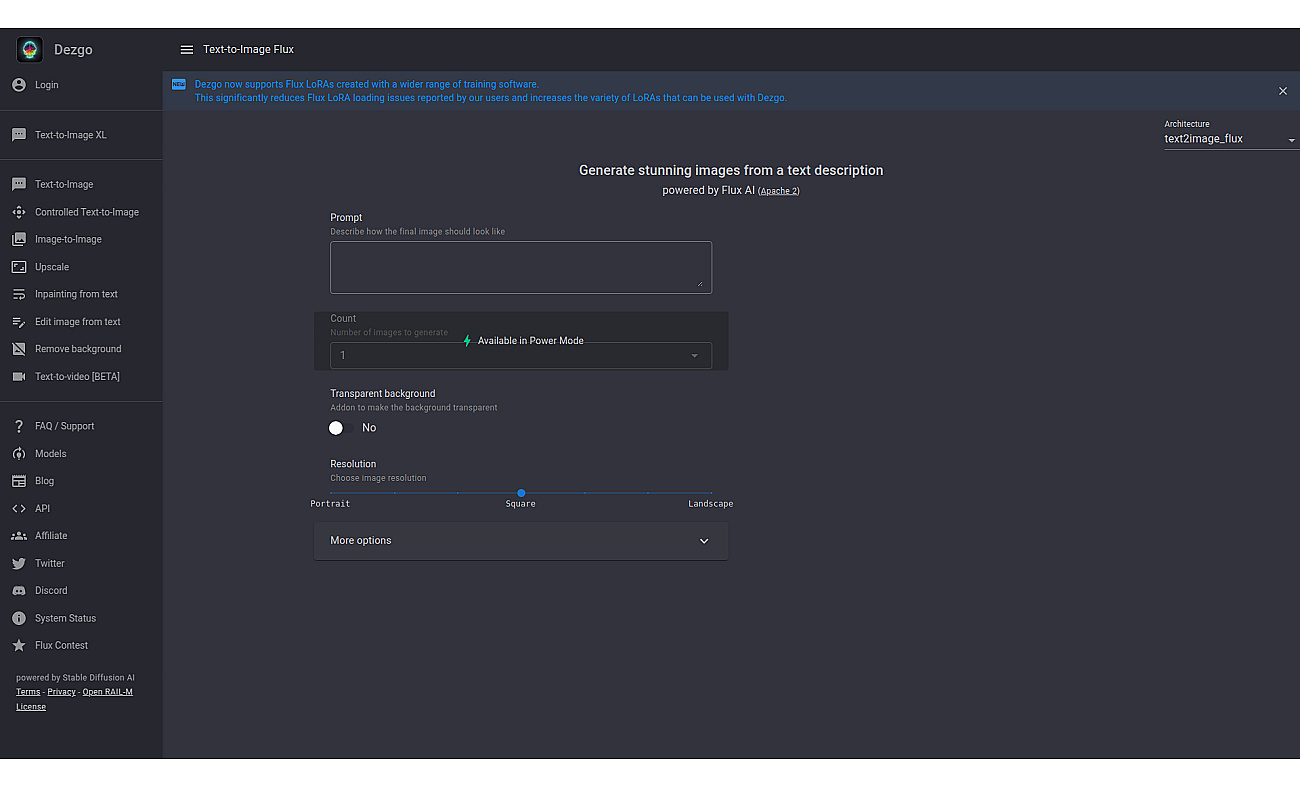The width and height of the screenshot is (1300, 788).
Task: Click the Upscale sidebar icon
Action: coord(19,267)
